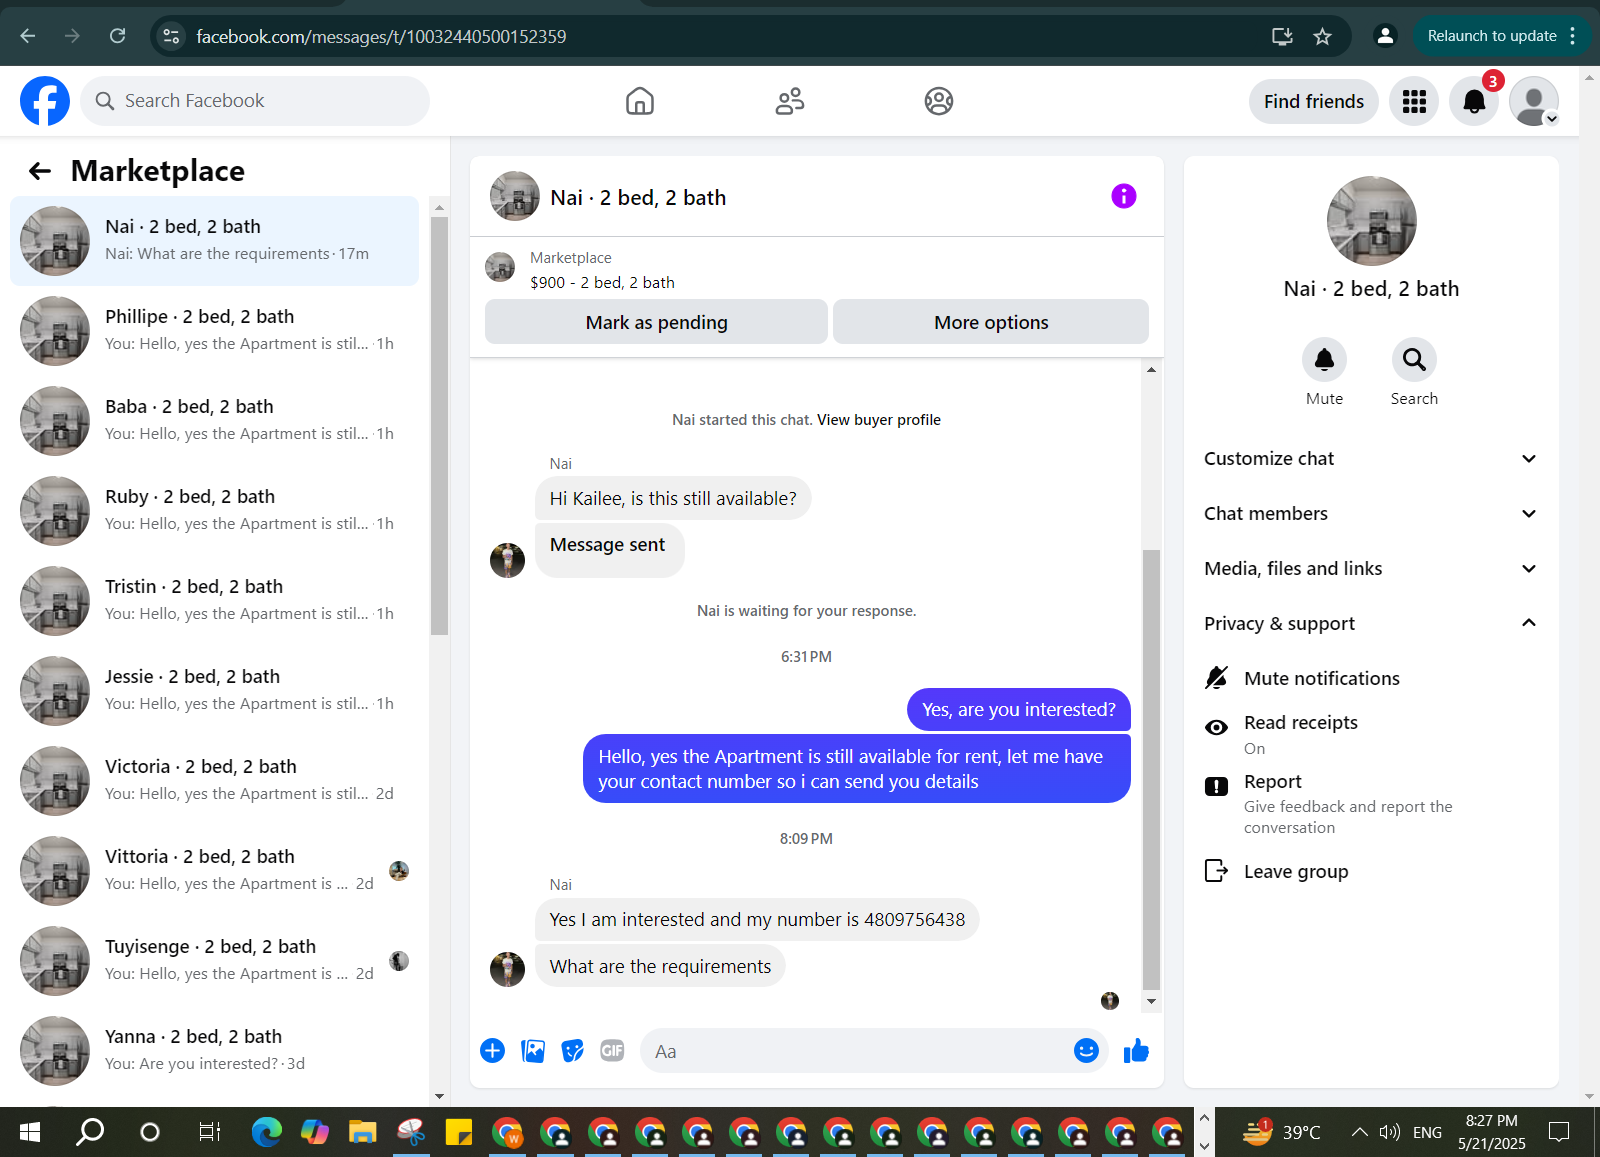Image resolution: width=1600 pixels, height=1157 pixels.
Task: Open the Facebook menu grid icon
Action: pos(1414,101)
